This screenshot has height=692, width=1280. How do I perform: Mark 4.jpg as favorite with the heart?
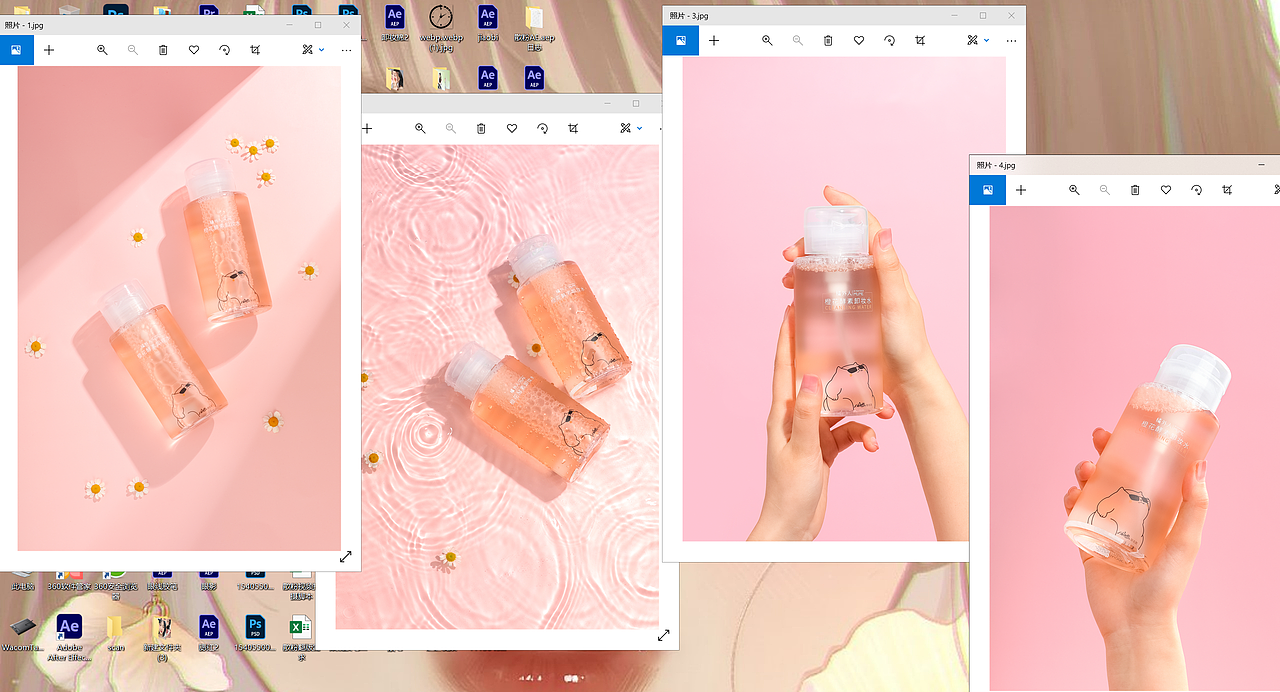coord(1166,189)
